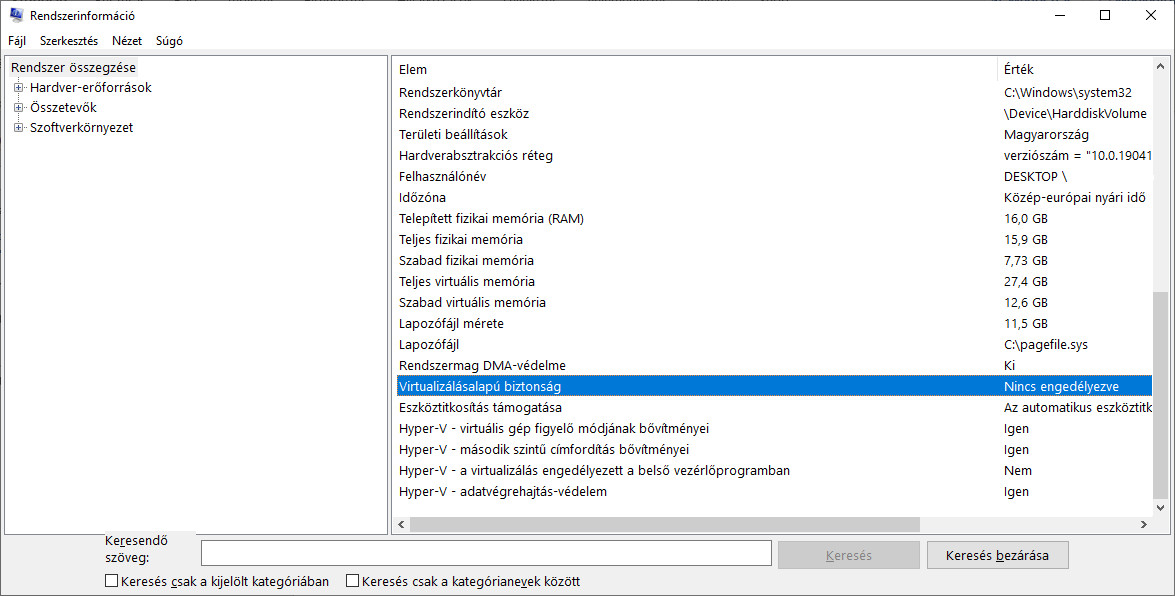Image resolution: width=1175 pixels, height=596 pixels.
Task: Enable Keresés csak a kijelölt kategóriában checkbox
Action: point(112,581)
